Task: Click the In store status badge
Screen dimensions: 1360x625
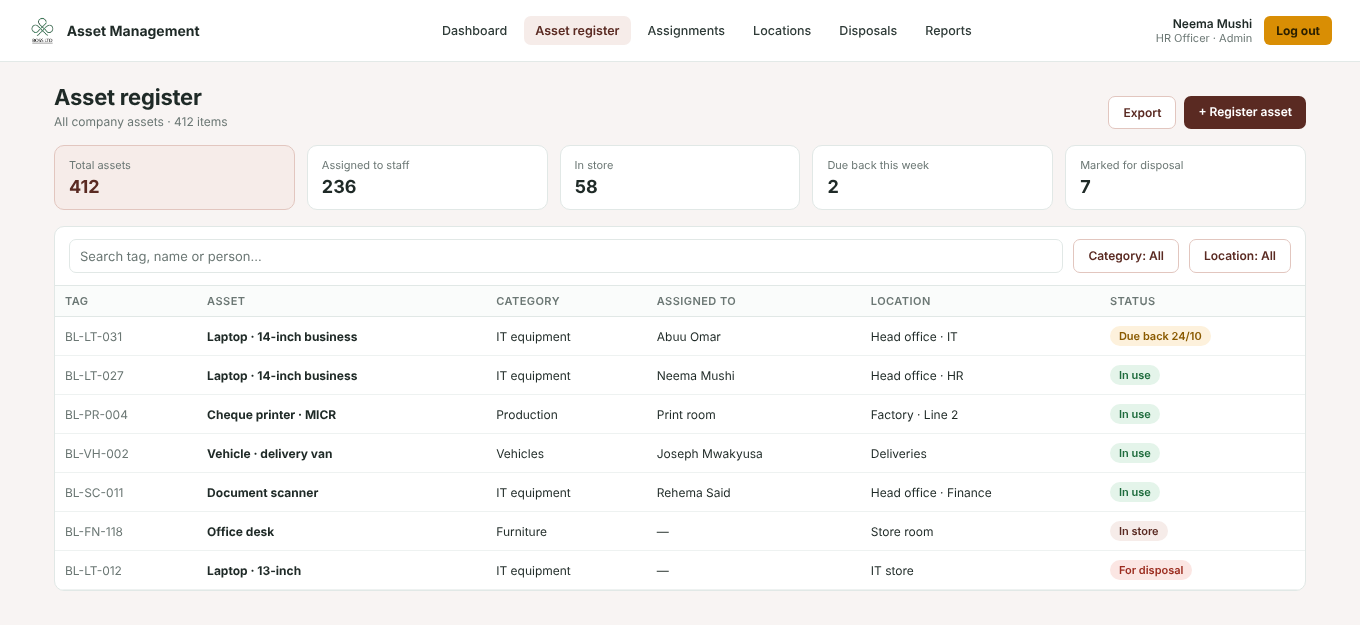Action: [1138, 532]
